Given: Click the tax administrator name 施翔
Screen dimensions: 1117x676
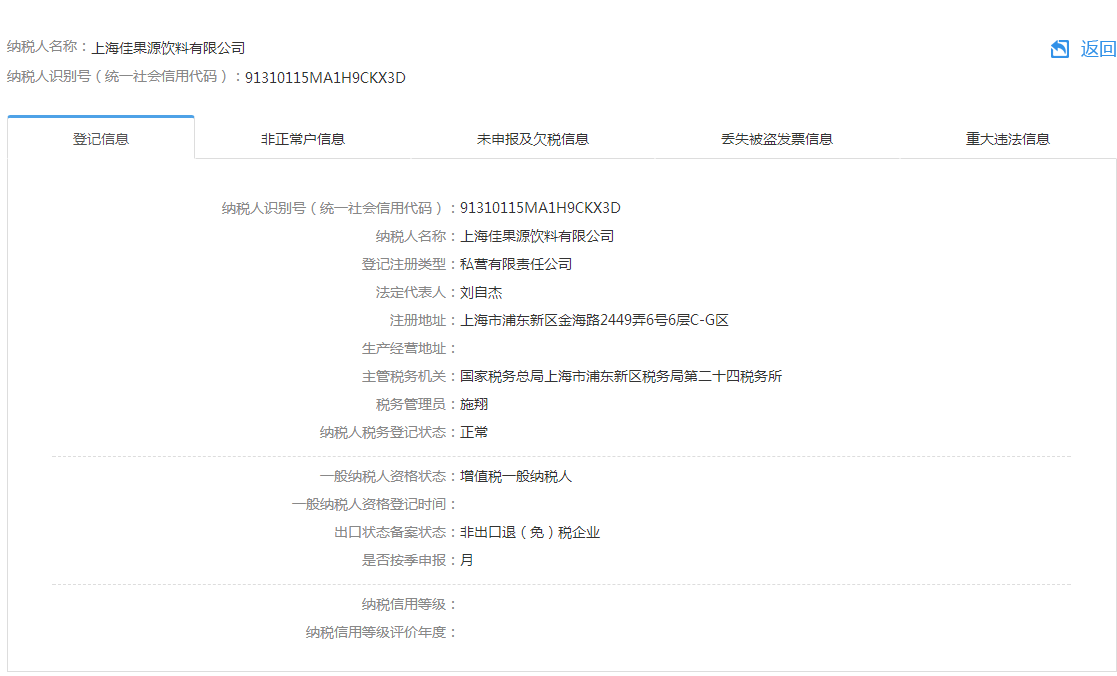Looking at the screenshot, I should [474, 404].
